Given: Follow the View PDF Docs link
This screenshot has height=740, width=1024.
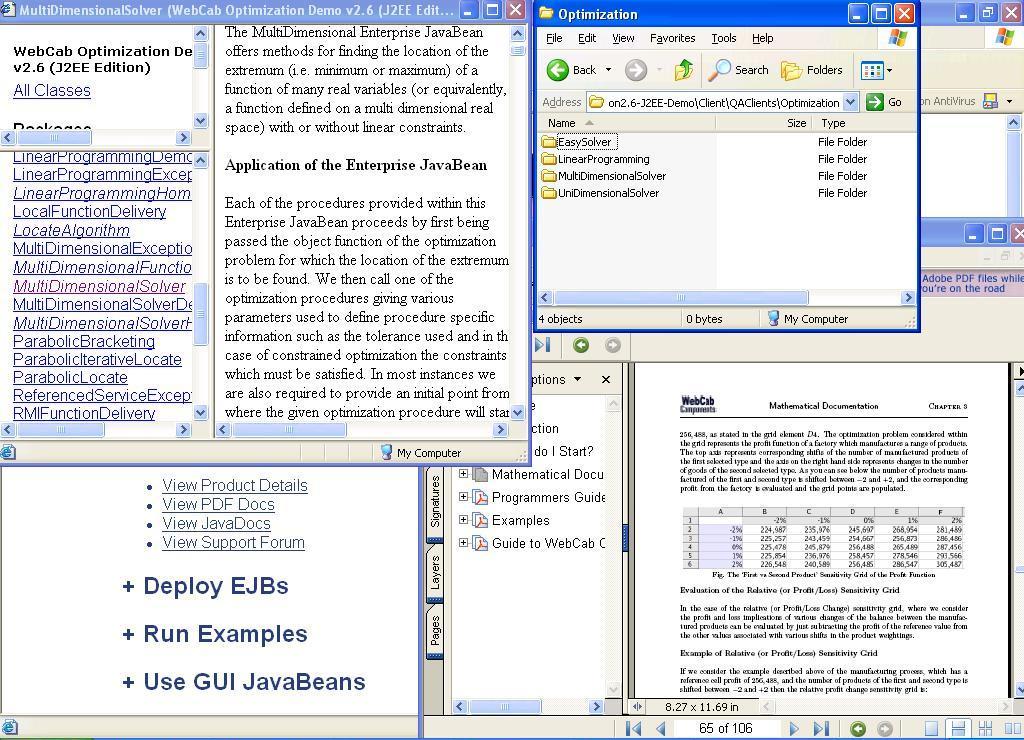Looking at the screenshot, I should pos(218,505).
